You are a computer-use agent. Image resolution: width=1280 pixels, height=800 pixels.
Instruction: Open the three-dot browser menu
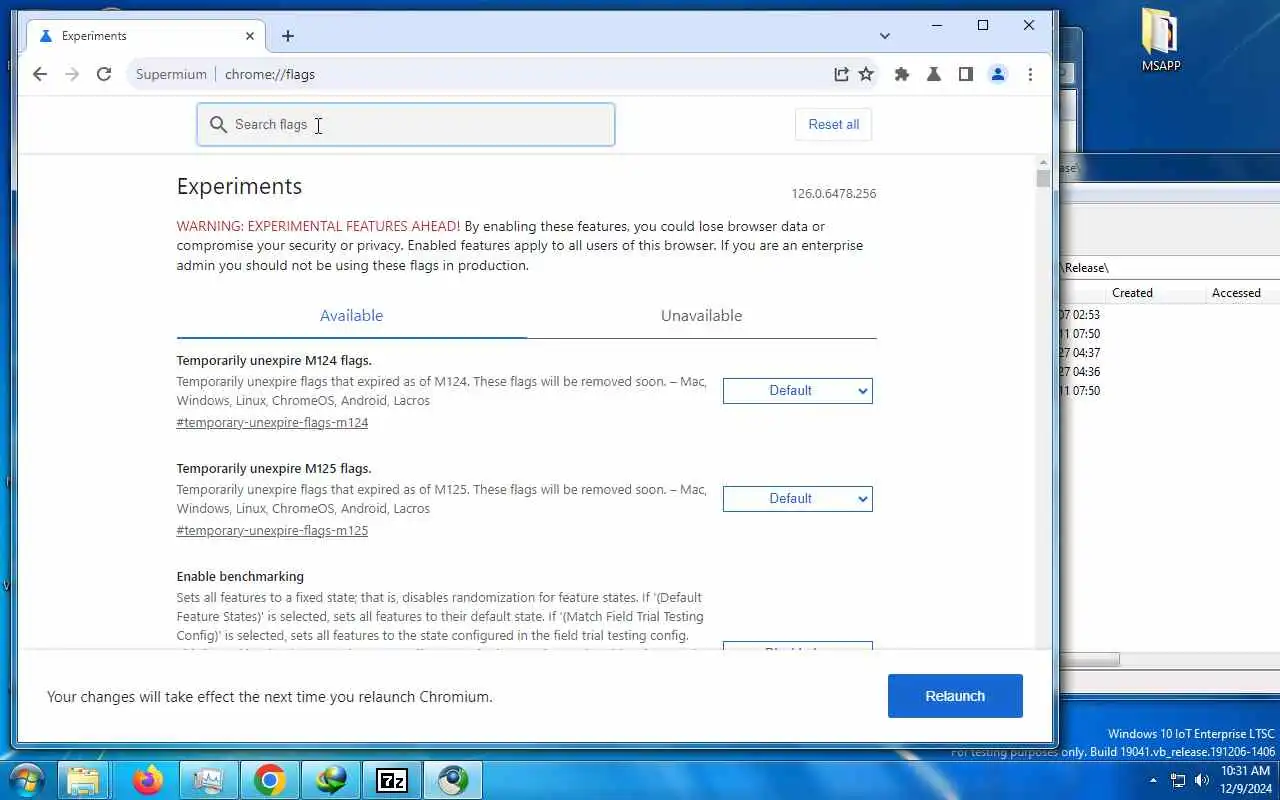(1030, 74)
